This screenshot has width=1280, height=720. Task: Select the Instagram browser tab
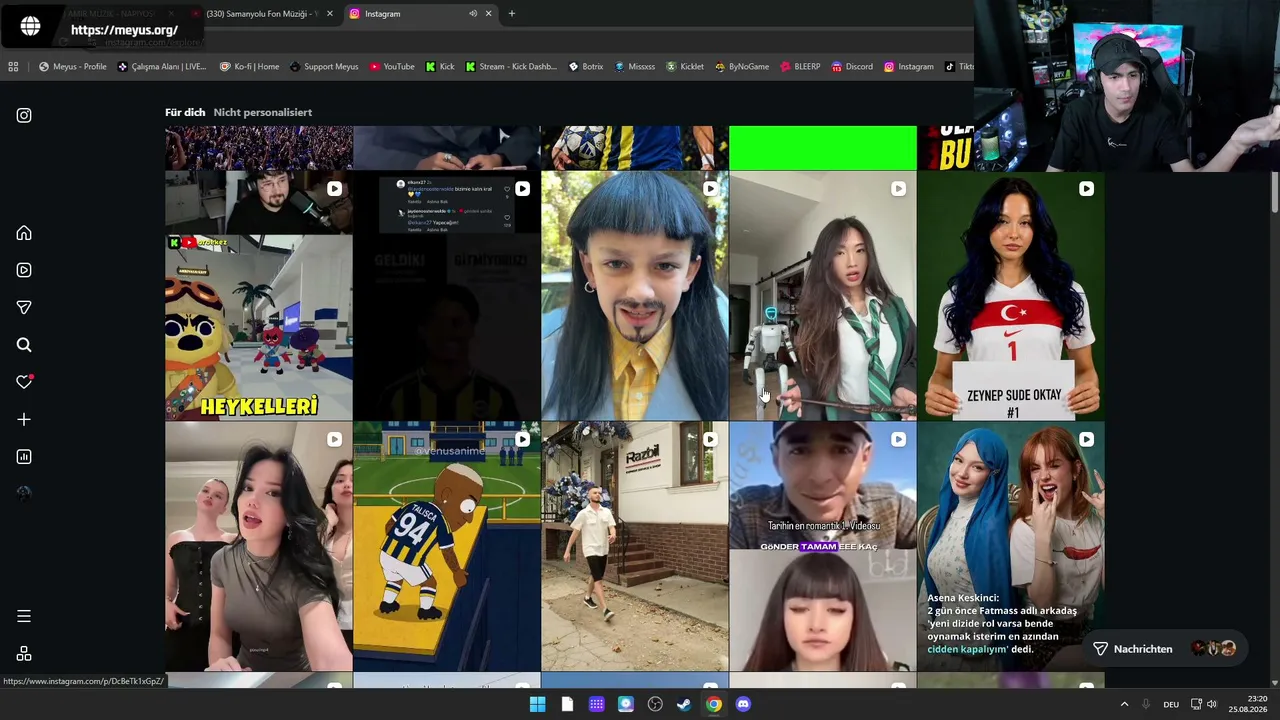pyautogui.click(x=420, y=14)
